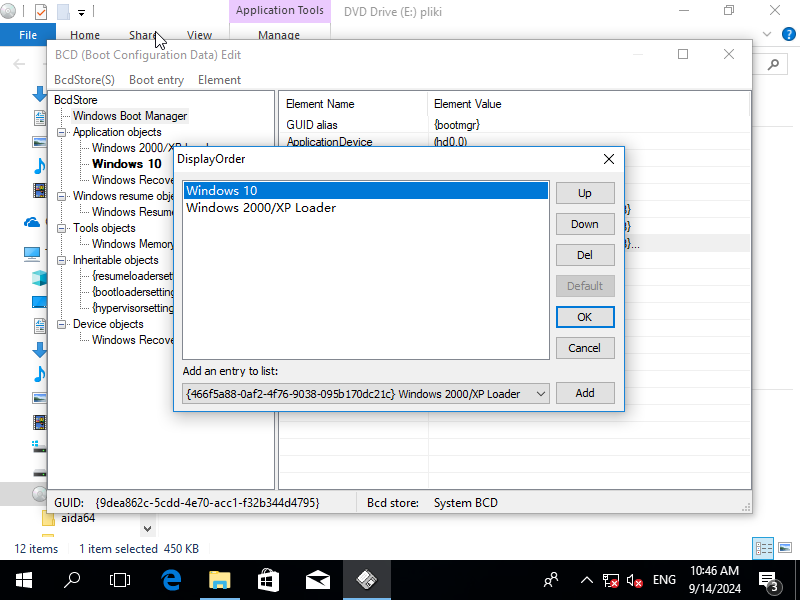Select Windows 2000/XP Loader tree item

click(133, 148)
